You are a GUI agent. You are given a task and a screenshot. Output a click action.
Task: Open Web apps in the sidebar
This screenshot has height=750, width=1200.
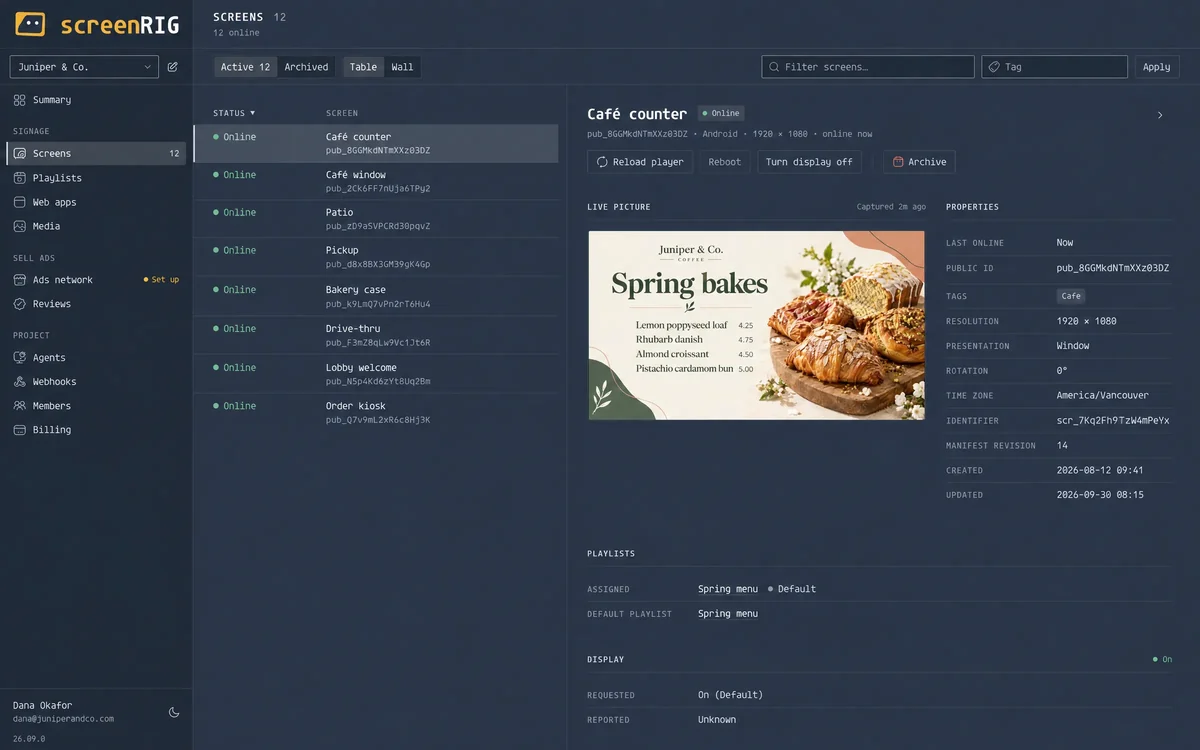(x=96, y=202)
